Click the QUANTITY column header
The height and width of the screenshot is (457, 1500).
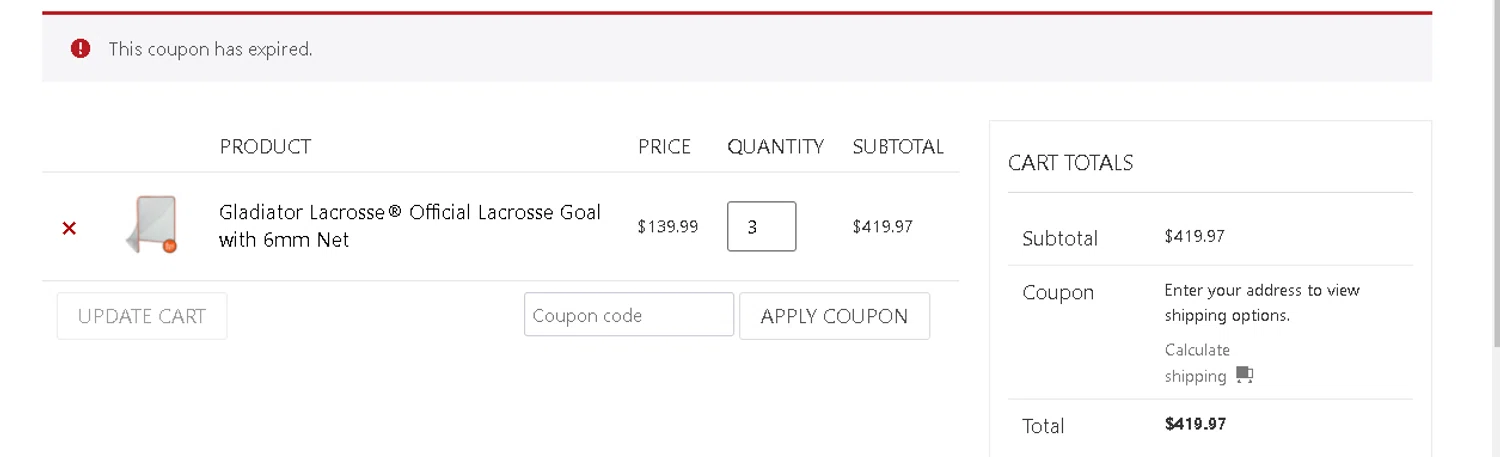(775, 147)
